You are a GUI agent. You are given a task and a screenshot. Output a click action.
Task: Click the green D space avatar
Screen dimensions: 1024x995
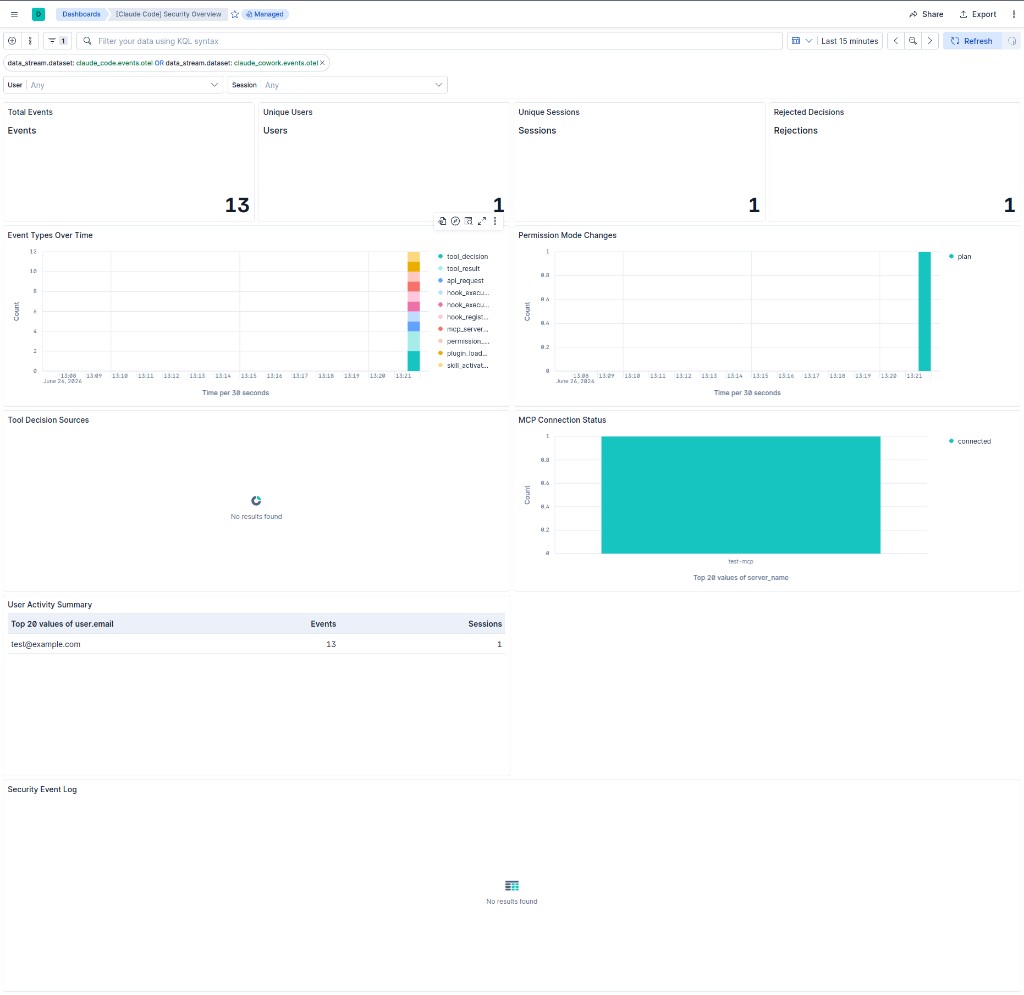pyautogui.click(x=39, y=14)
